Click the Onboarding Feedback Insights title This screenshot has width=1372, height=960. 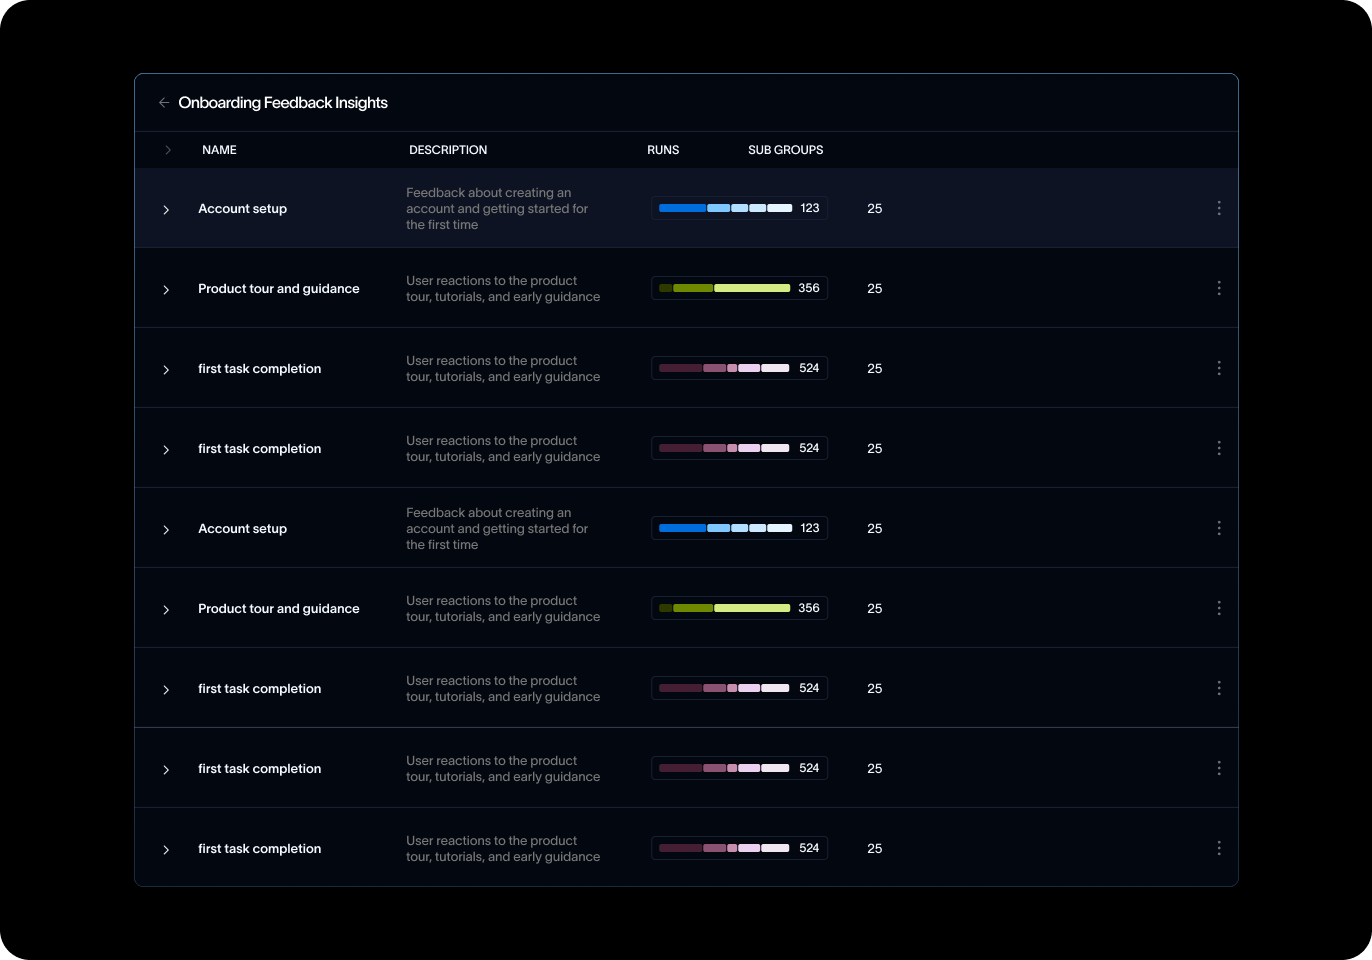(283, 103)
